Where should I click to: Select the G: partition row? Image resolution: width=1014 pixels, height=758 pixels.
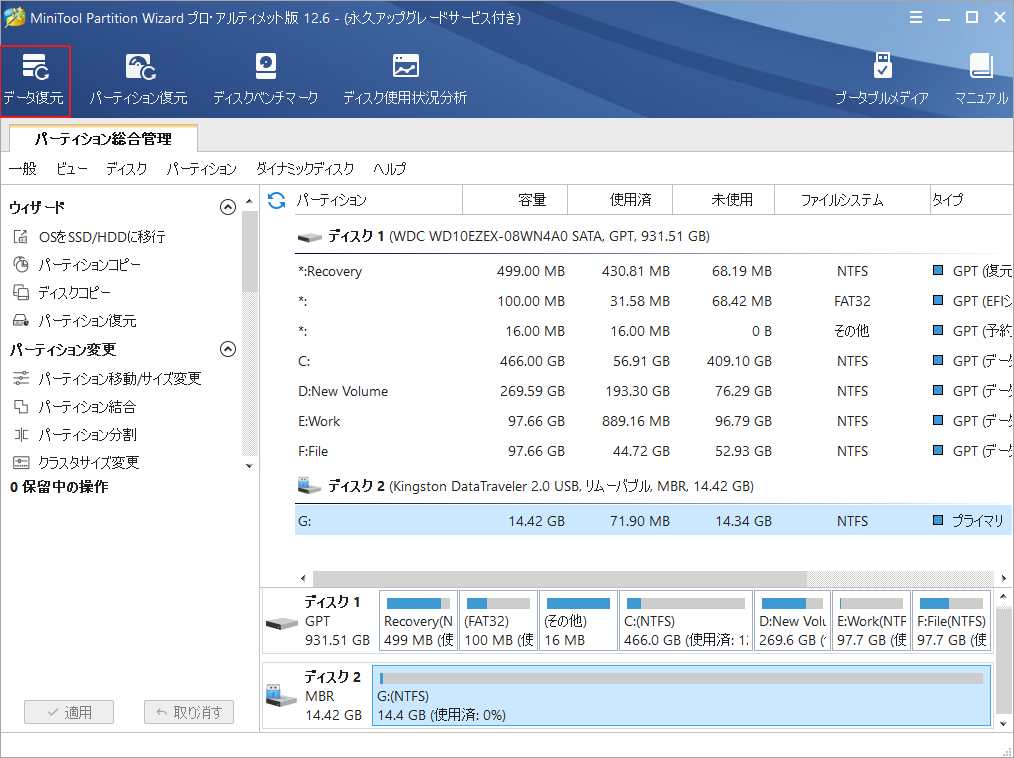(500, 520)
